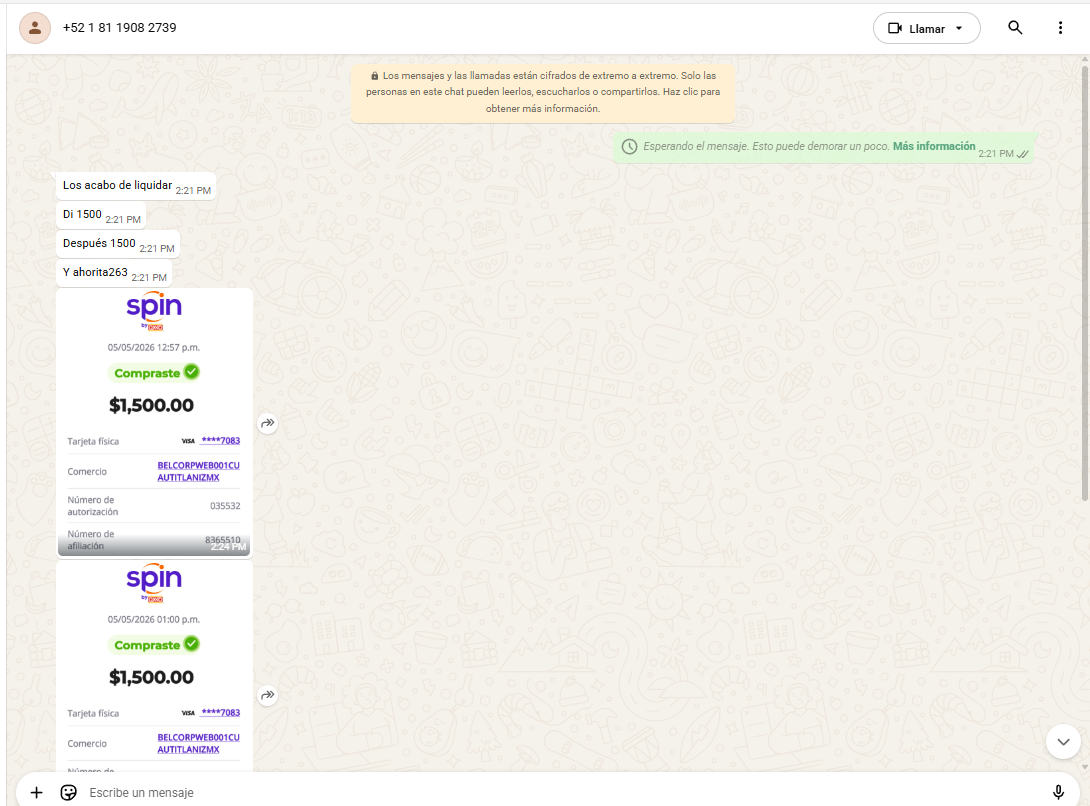Open the attach plus menu
This screenshot has height=806, width=1090.
pyautogui.click(x=37, y=792)
